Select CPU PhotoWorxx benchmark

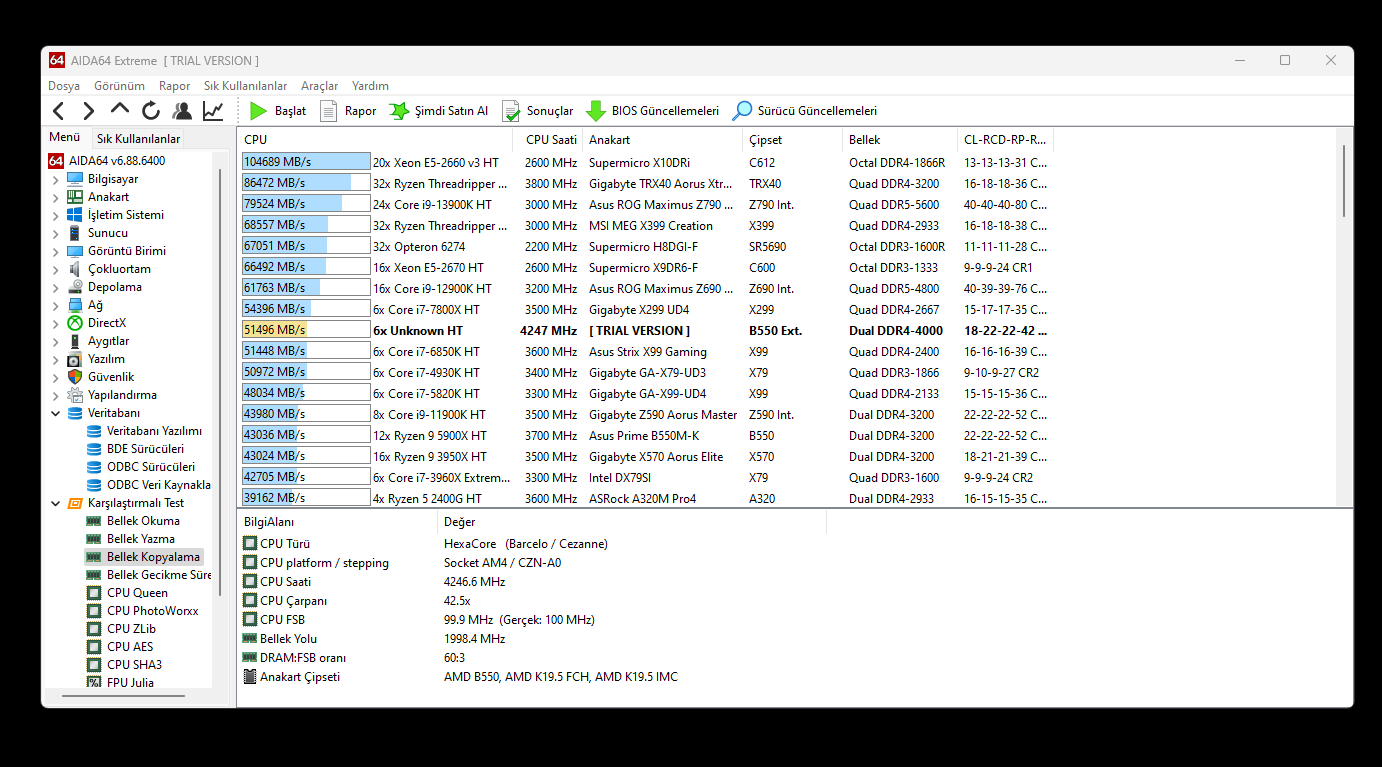coord(153,611)
